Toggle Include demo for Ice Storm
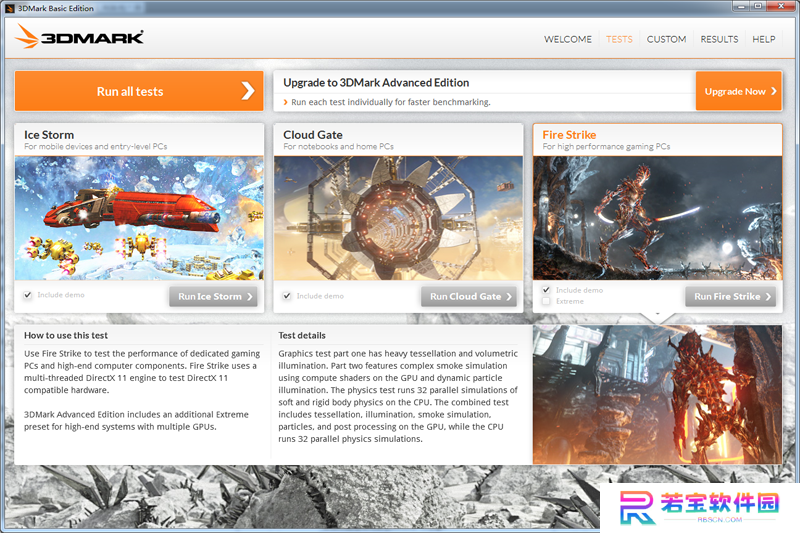 click(x=28, y=295)
